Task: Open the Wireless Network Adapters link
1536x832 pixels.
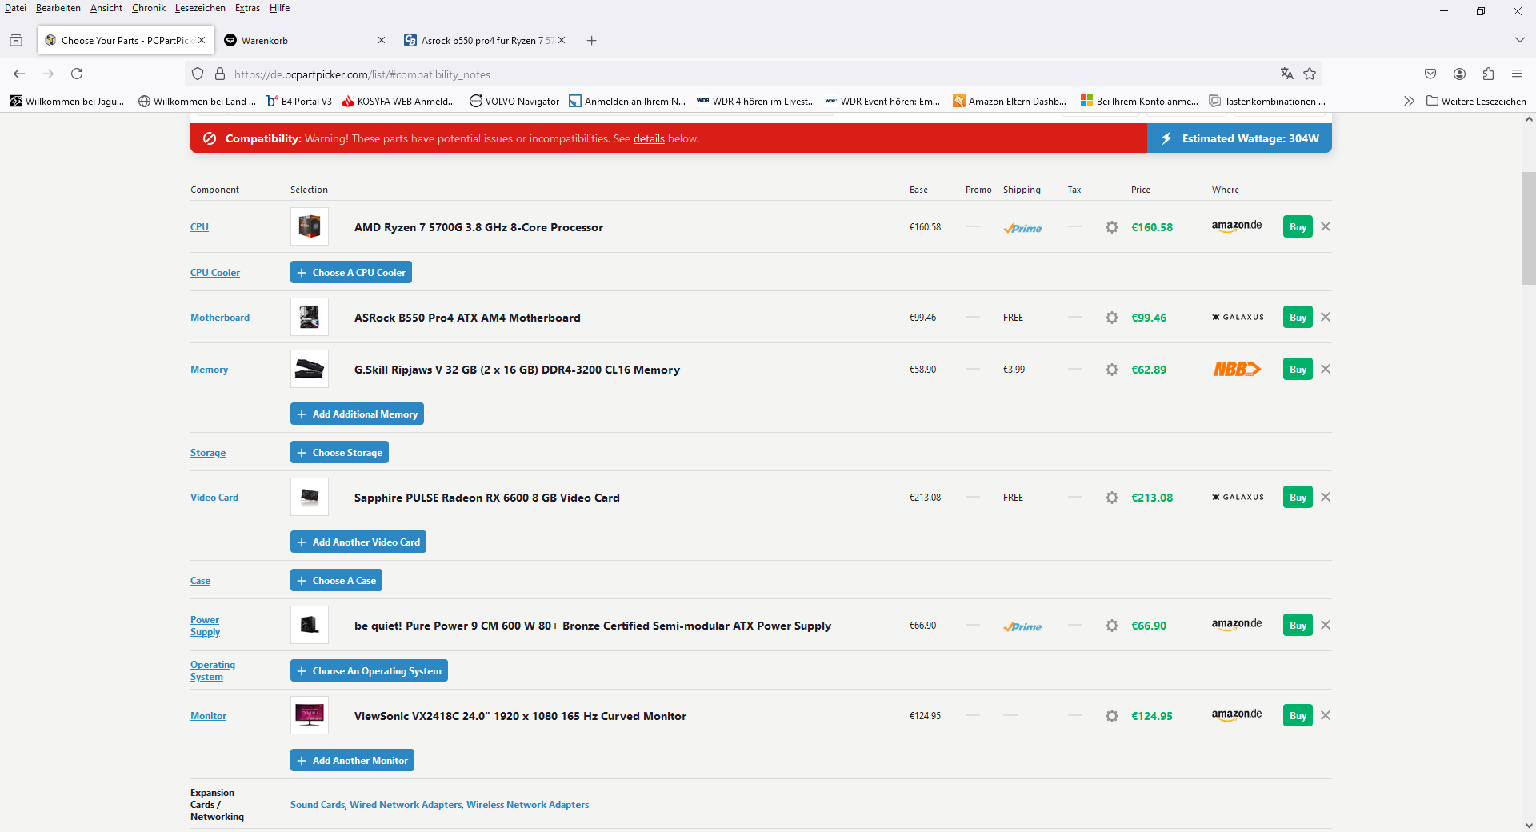Action: 528,805
